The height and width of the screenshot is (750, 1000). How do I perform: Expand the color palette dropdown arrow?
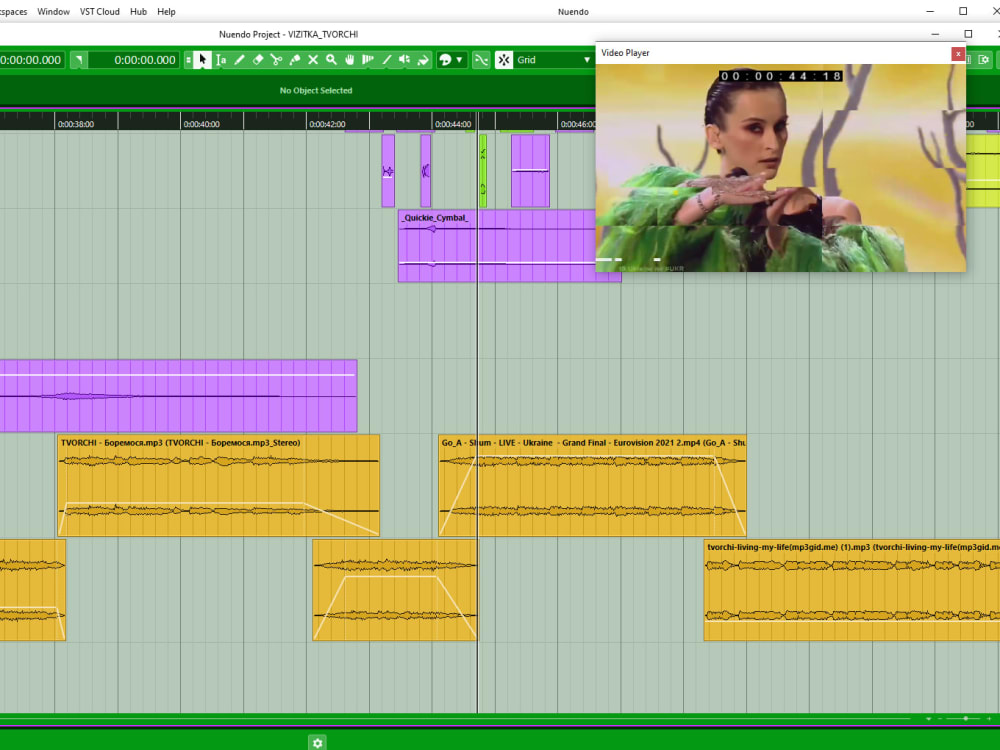pyautogui.click(x=459, y=60)
